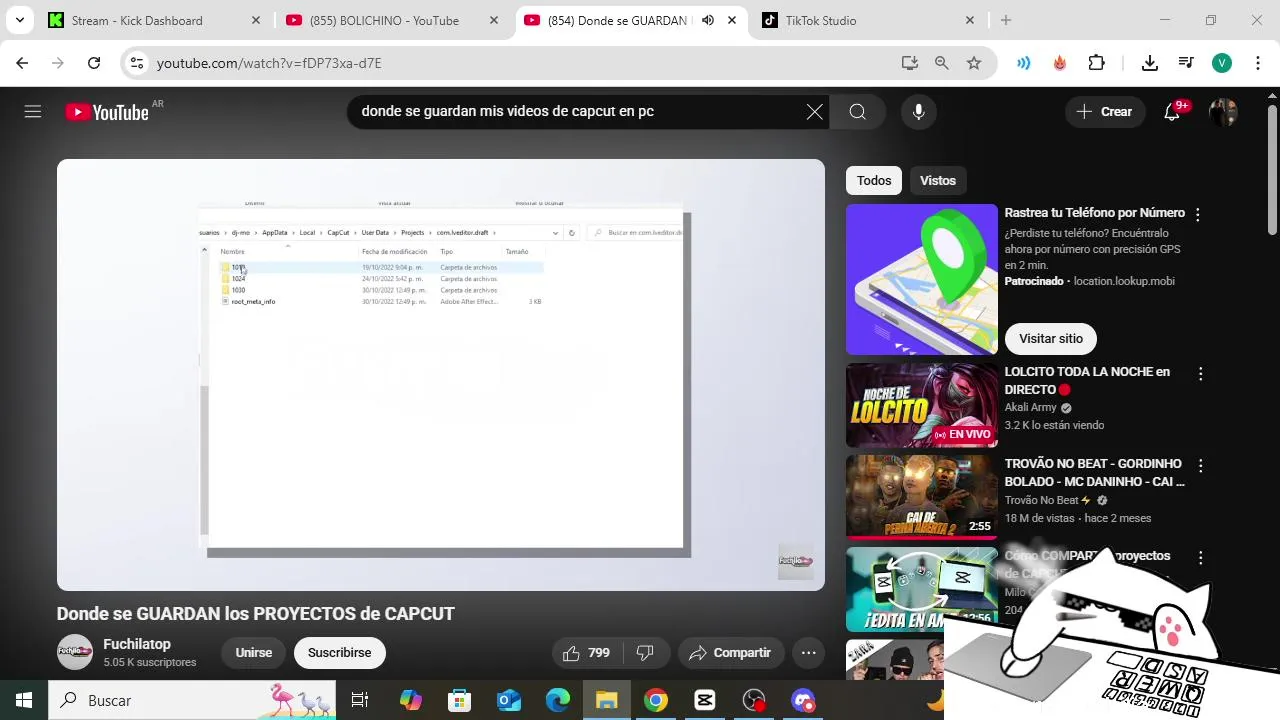Select the Vistos filter chip
This screenshot has width=1280, height=720.
[x=938, y=181]
